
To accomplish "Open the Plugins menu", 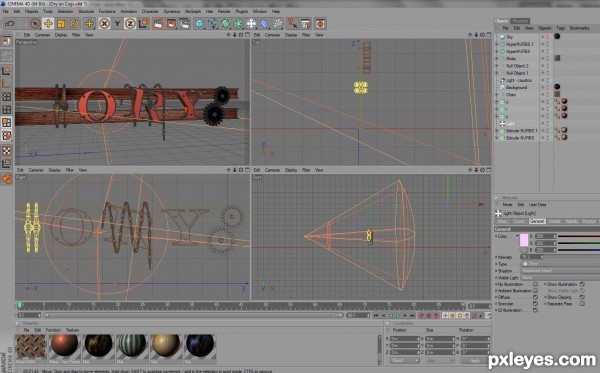I will 241,11.
